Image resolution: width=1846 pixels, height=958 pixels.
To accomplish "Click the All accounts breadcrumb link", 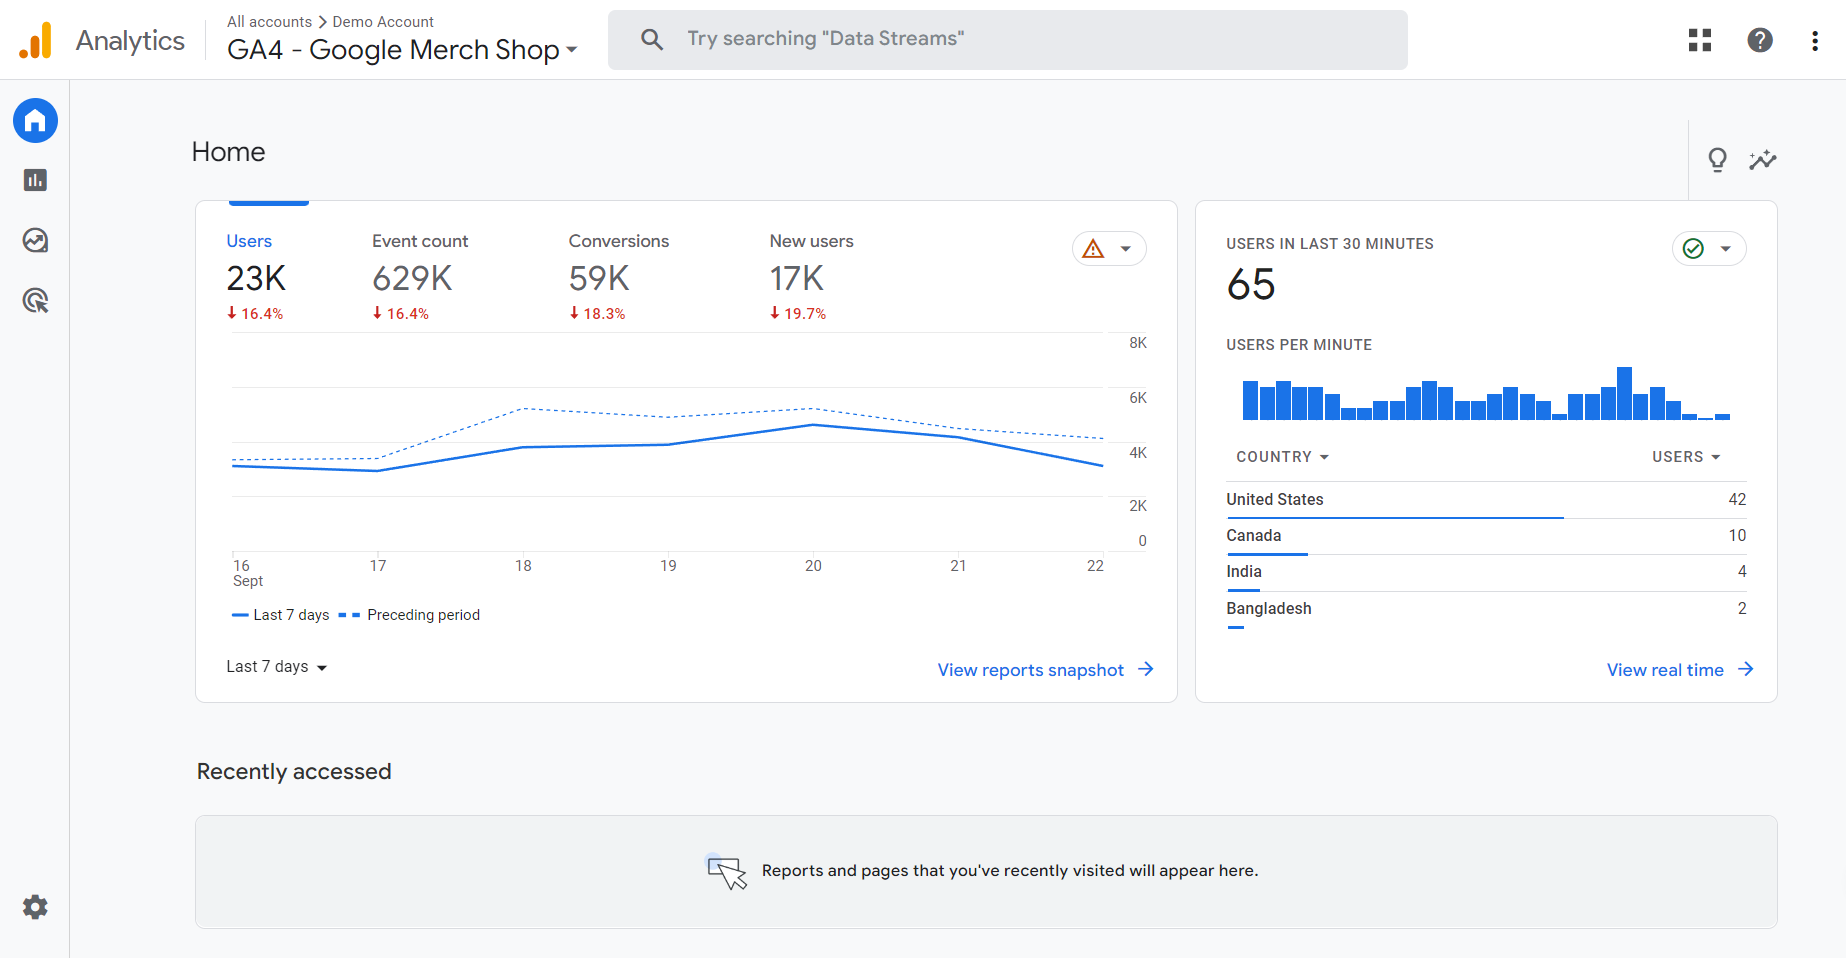I will pyautogui.click(x=269, y=22).
